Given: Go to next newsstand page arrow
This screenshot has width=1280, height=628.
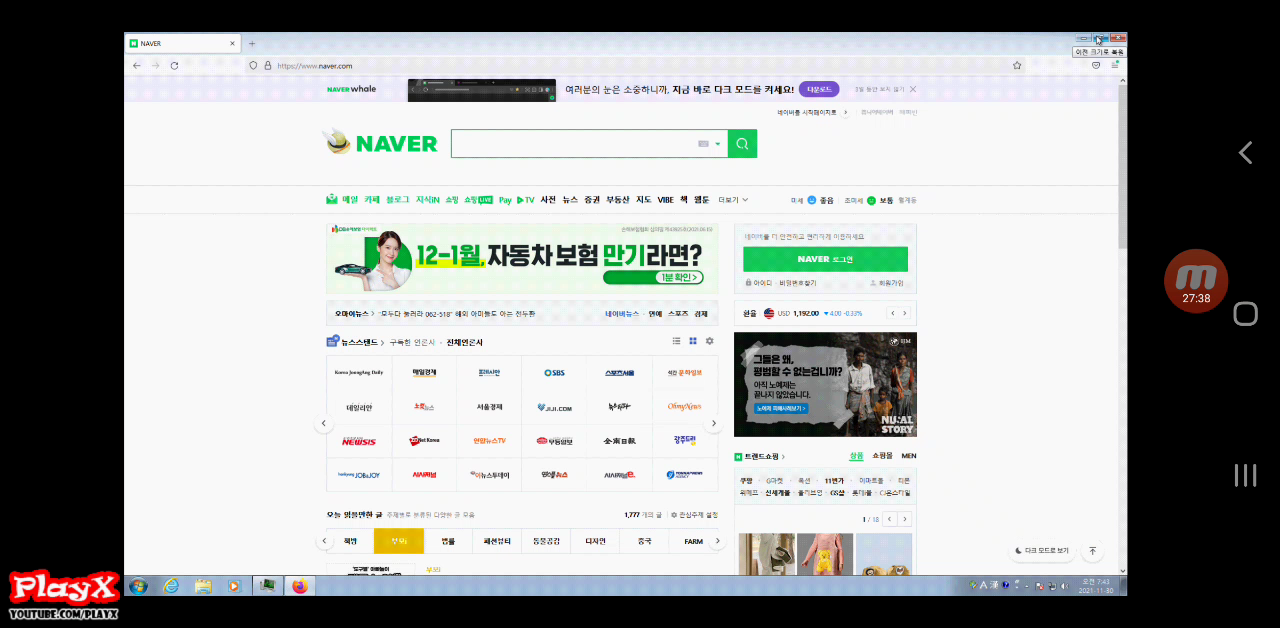Looking at the screenshot, I should point(713,424).
